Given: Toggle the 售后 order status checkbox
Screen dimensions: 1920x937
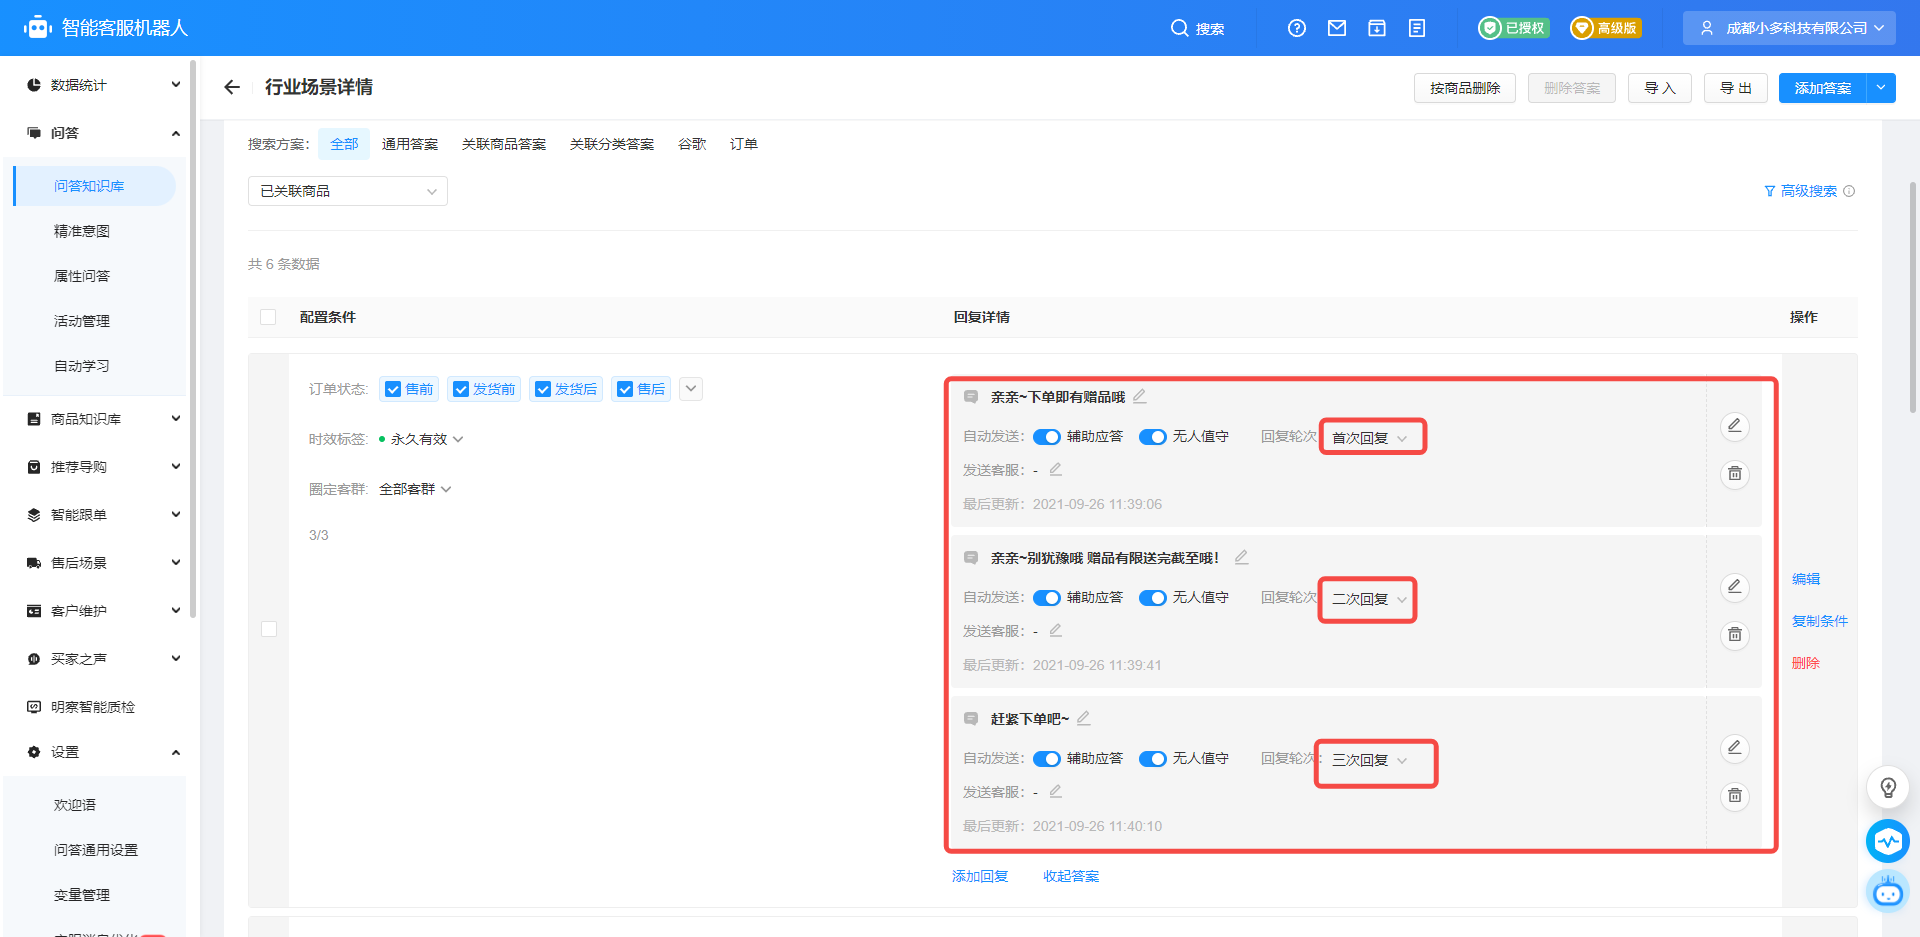Looking at the screenshot, I should (625, 389).
